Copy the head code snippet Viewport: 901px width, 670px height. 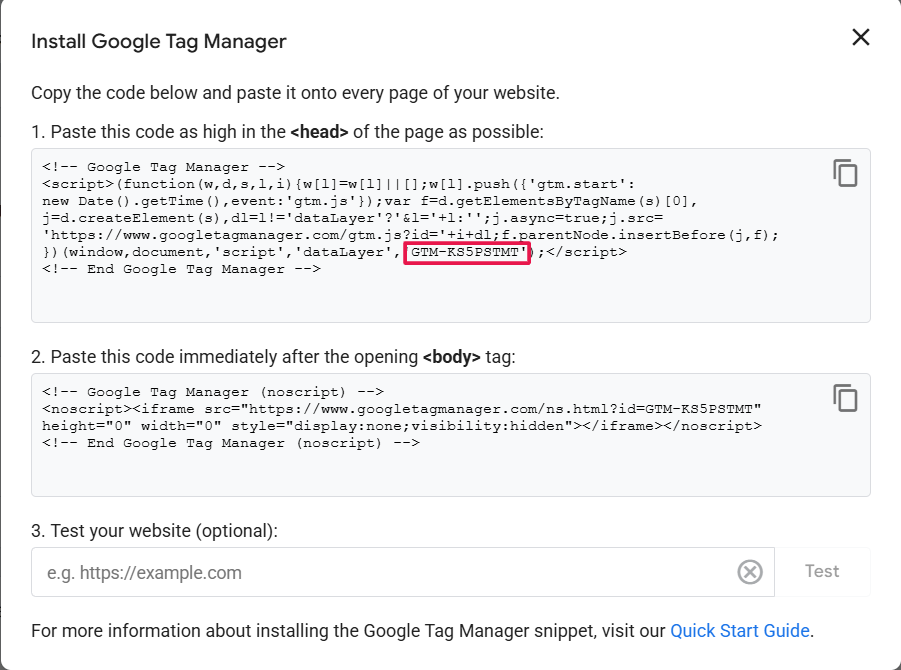845,173
